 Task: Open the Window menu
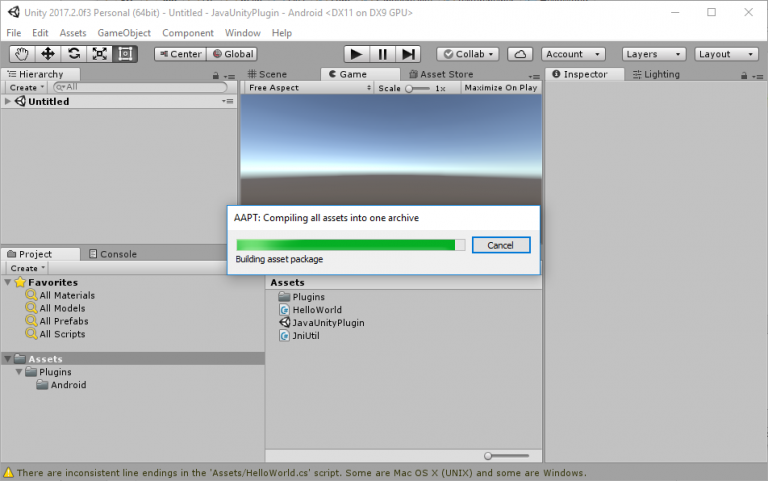click(x=242, y=33)
